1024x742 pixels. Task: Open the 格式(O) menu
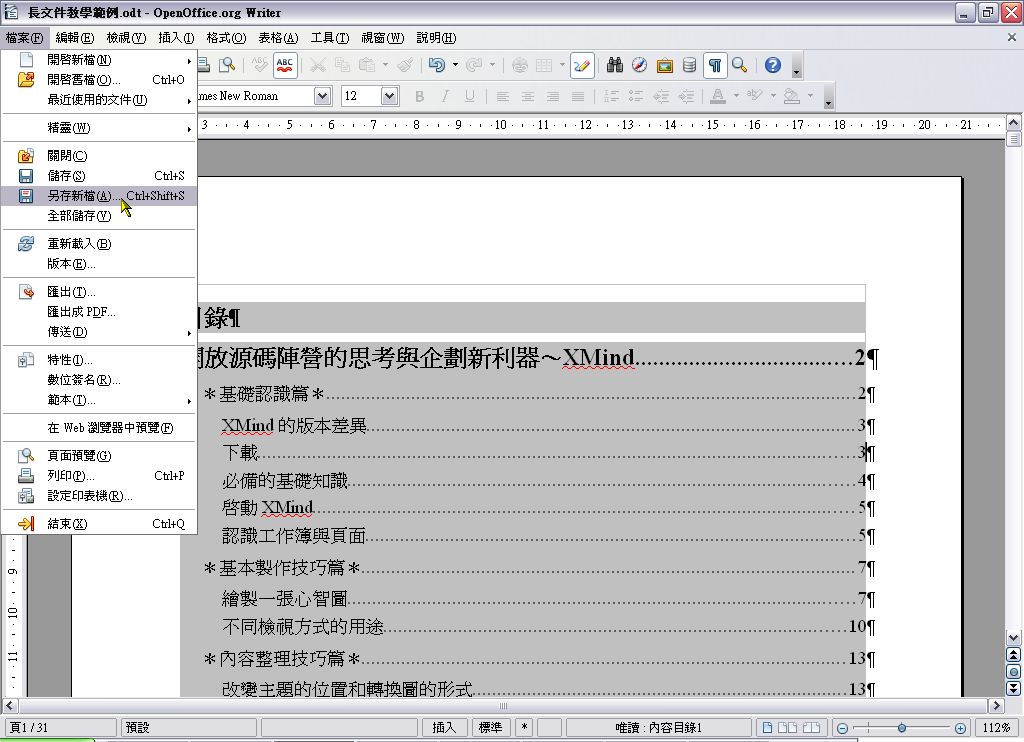tap(226, 38)
